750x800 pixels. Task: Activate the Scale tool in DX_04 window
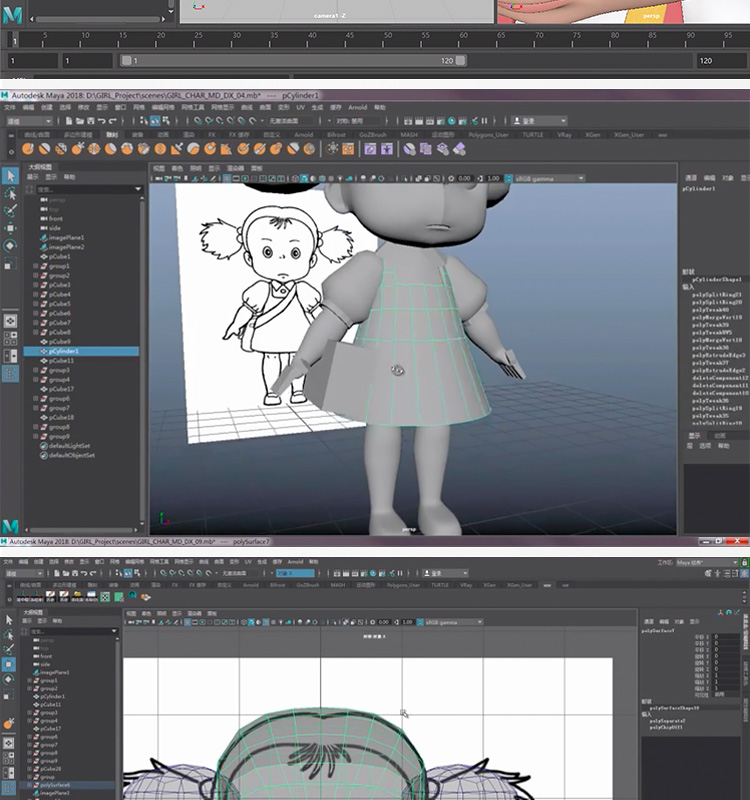click(10, 263)
